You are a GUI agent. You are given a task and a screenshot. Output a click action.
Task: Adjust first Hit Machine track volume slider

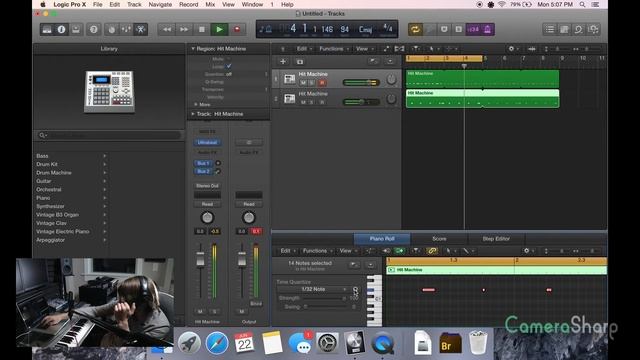click(361, 82)
